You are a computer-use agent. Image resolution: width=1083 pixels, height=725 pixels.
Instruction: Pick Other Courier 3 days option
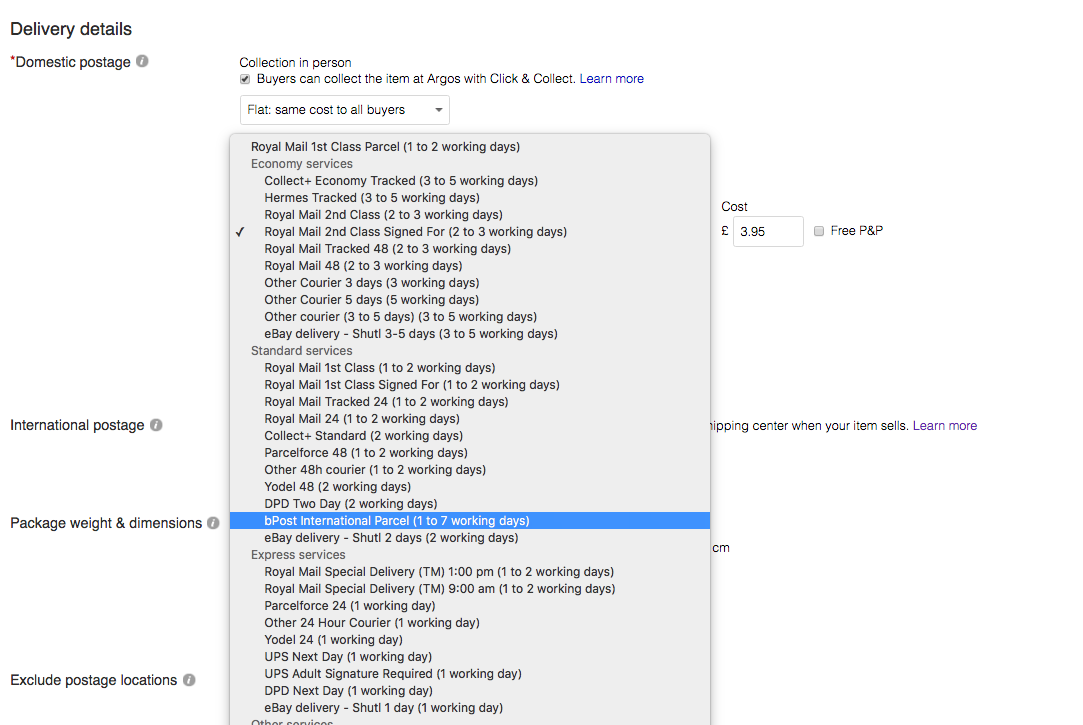coord(470,282)
